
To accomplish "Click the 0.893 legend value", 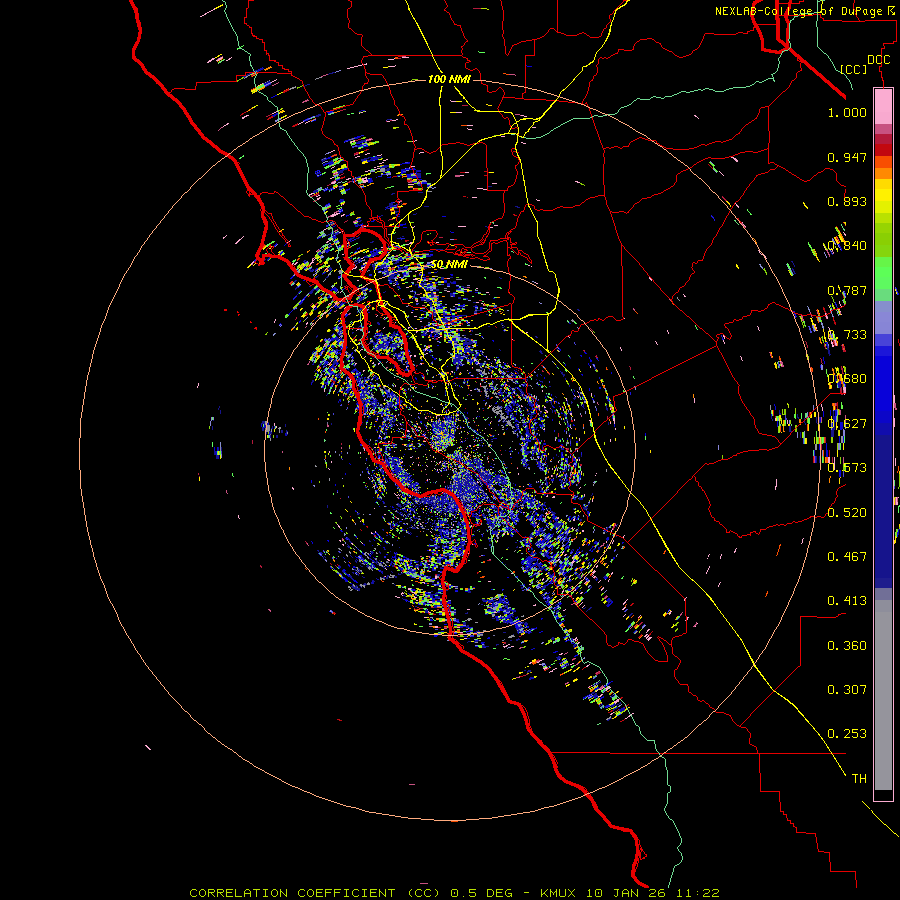I will [x=847, y=201].
